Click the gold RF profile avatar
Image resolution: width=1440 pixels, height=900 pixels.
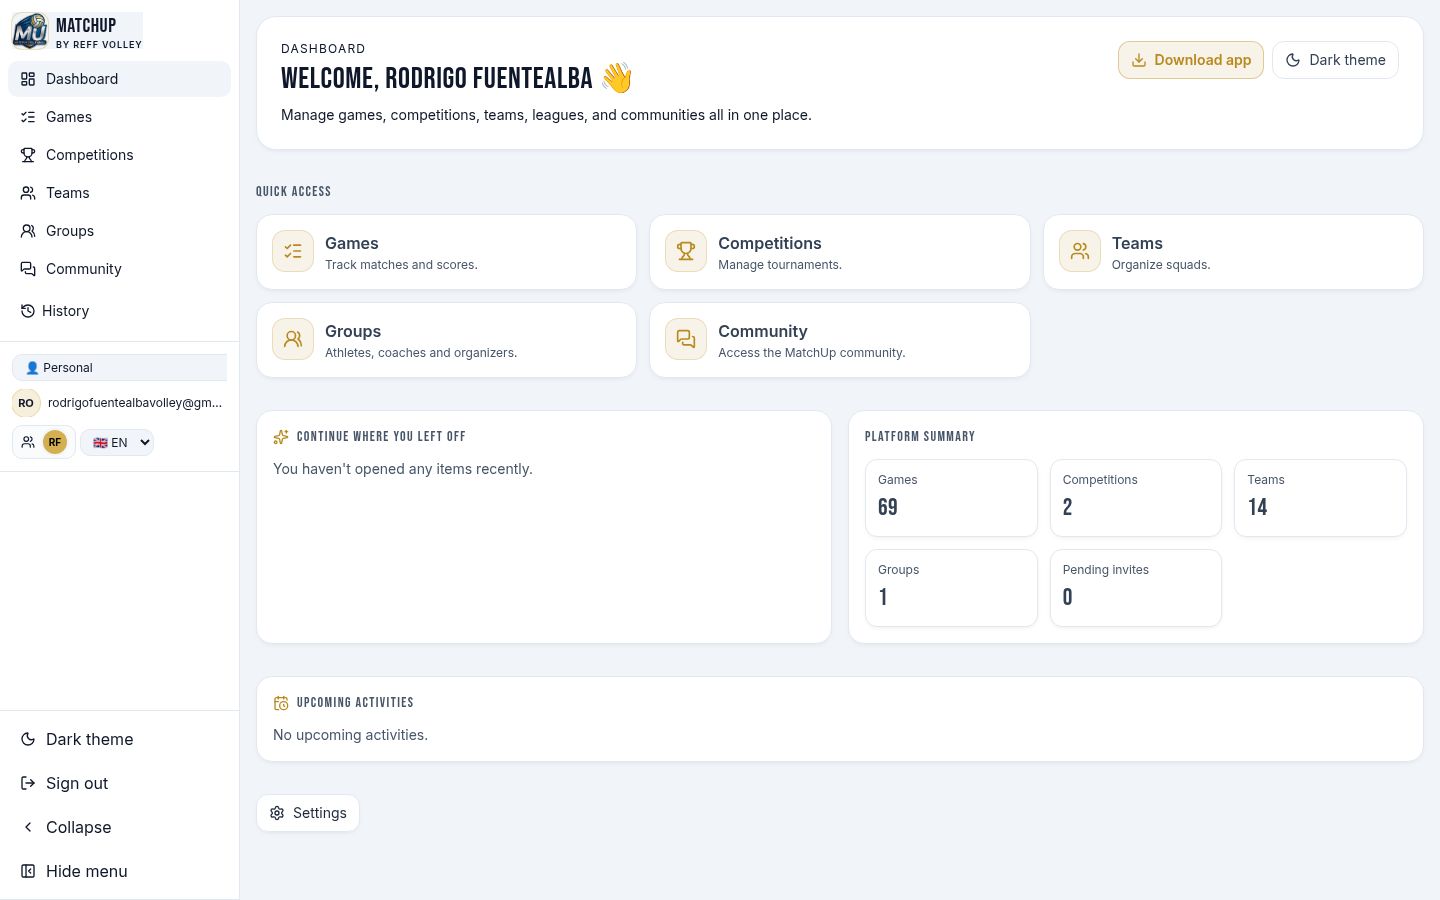coord(55,442)
